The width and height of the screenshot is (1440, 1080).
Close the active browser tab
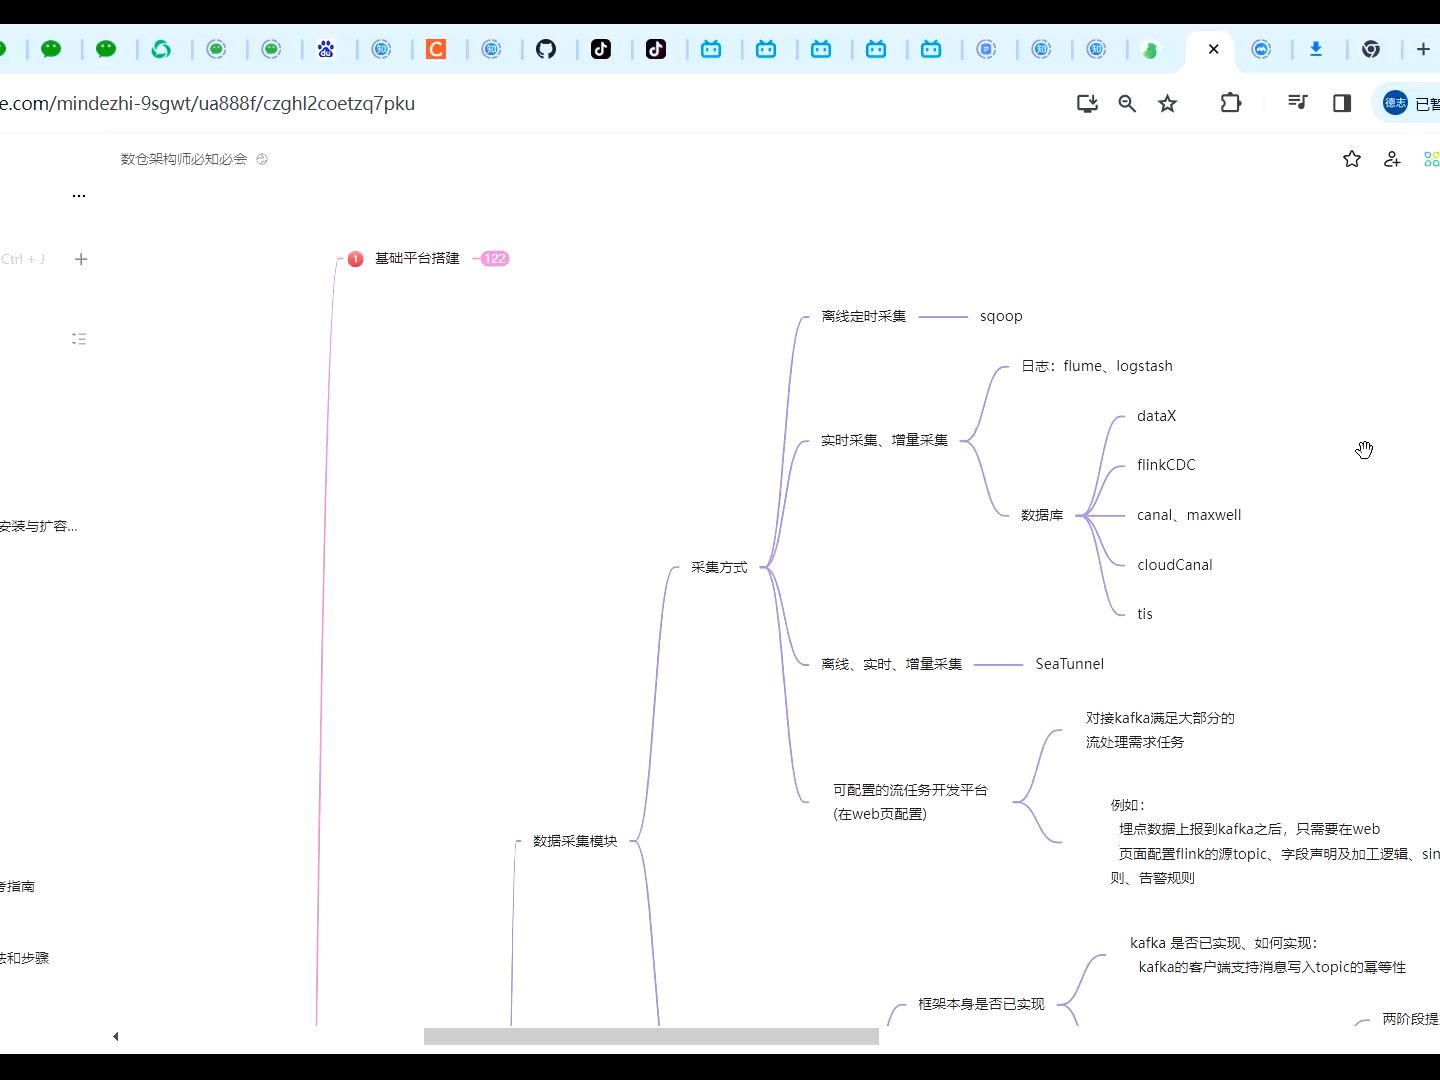[x=1213, y=49]
